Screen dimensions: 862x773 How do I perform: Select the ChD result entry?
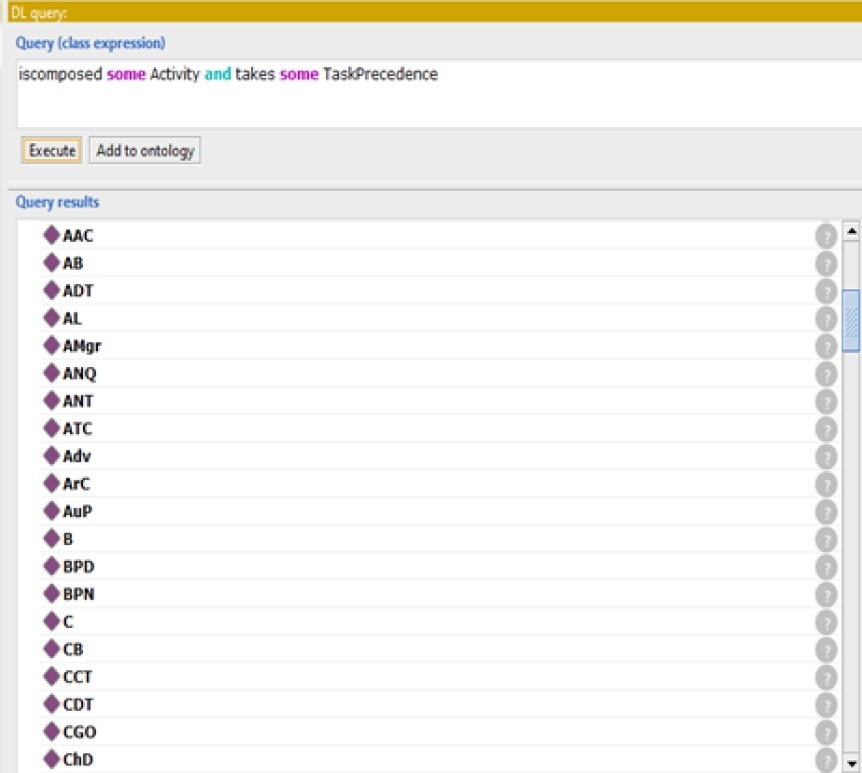pyautogui.click(x=78, y=759)
